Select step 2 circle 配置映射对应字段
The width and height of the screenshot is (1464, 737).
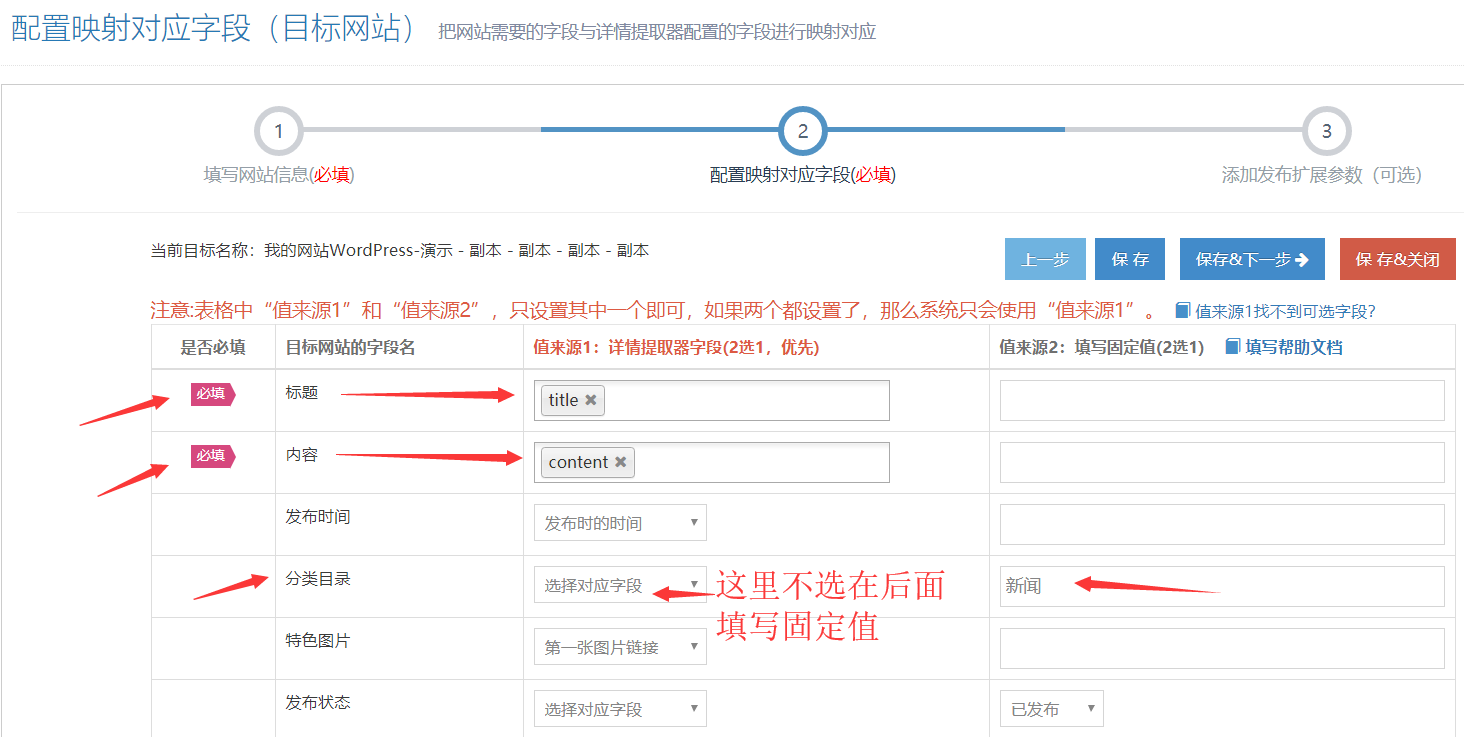tap(803, 131)
